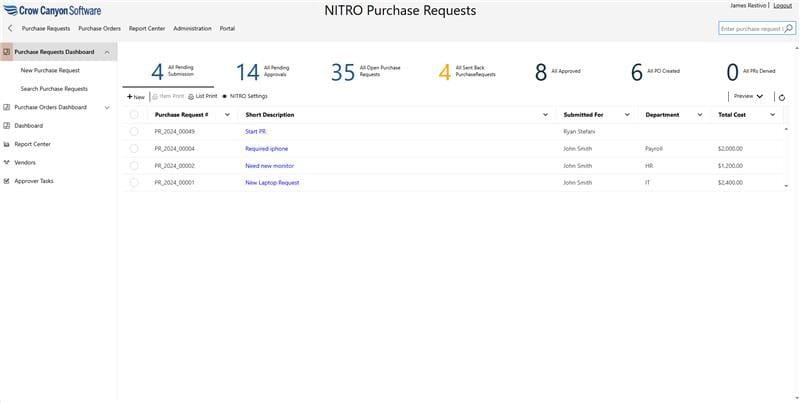Viewport: 800px width, 403px height.
Task: Click the $1,200.00 total cost cell
Action: click(730, 166)
